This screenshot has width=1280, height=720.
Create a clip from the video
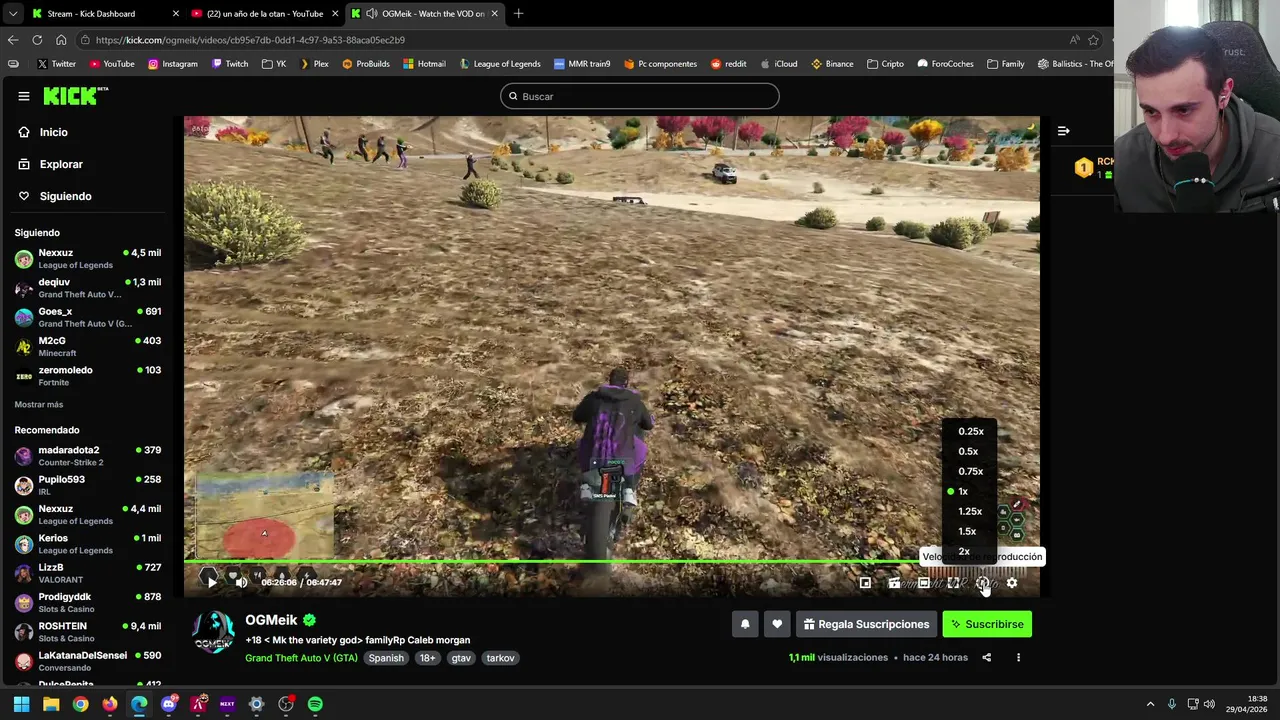(894, 583)
